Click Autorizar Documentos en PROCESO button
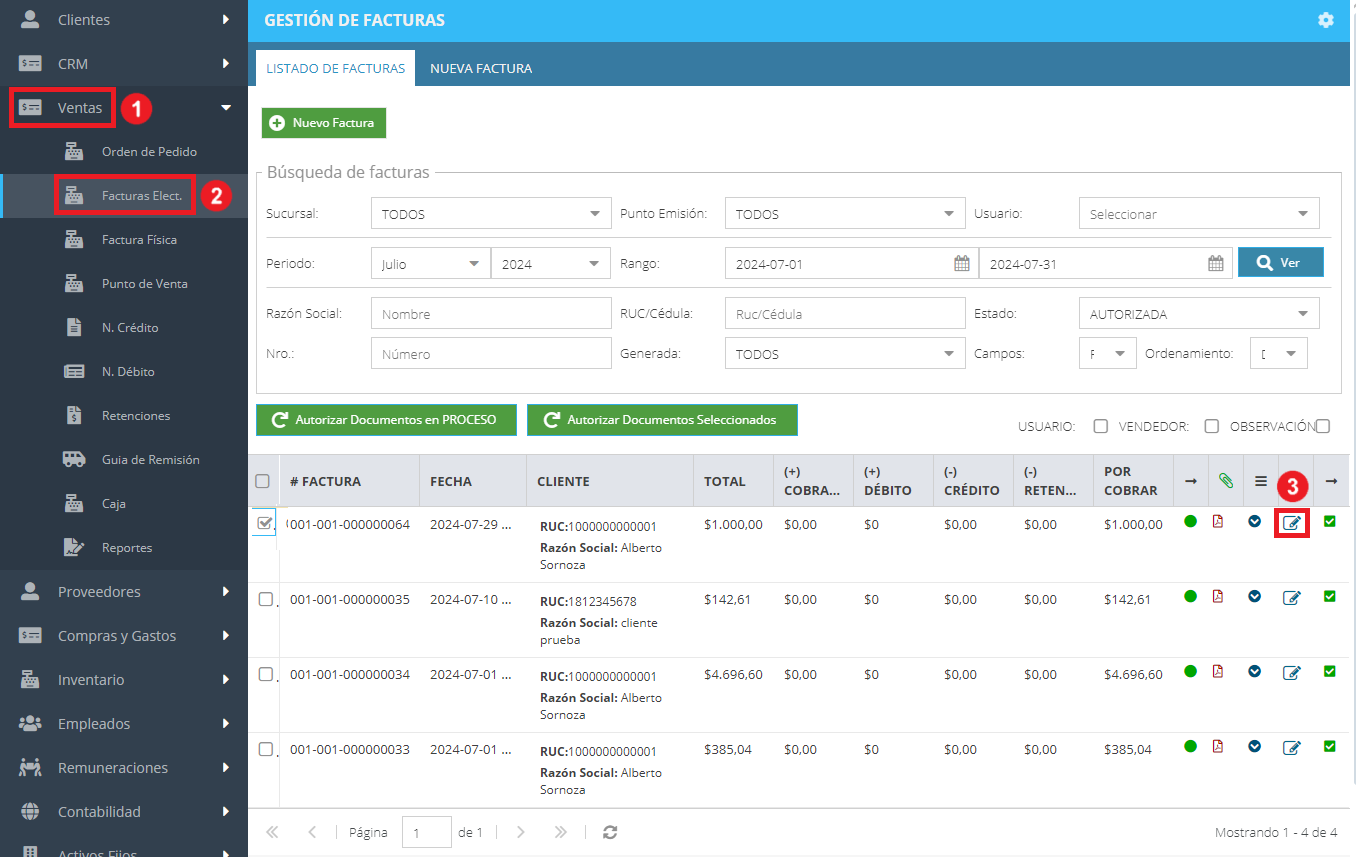 (x=387, y=420)
